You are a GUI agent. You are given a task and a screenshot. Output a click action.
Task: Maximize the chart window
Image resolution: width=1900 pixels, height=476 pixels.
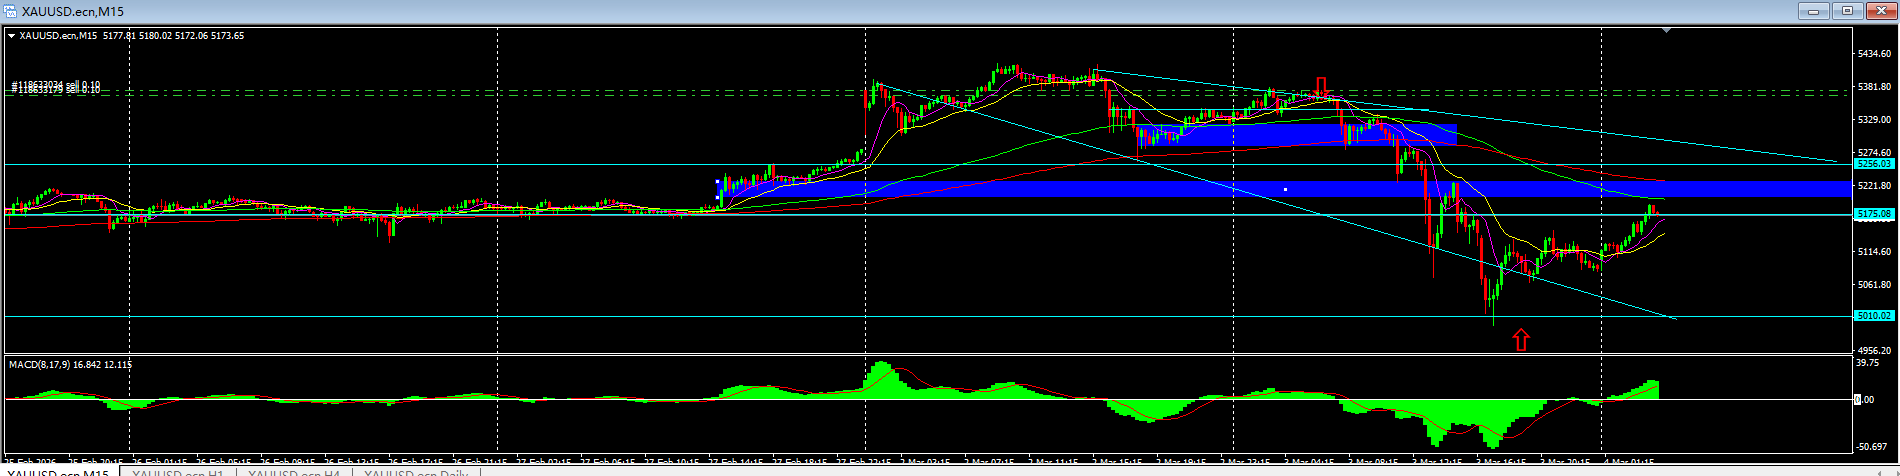(x=1847, y=11)
